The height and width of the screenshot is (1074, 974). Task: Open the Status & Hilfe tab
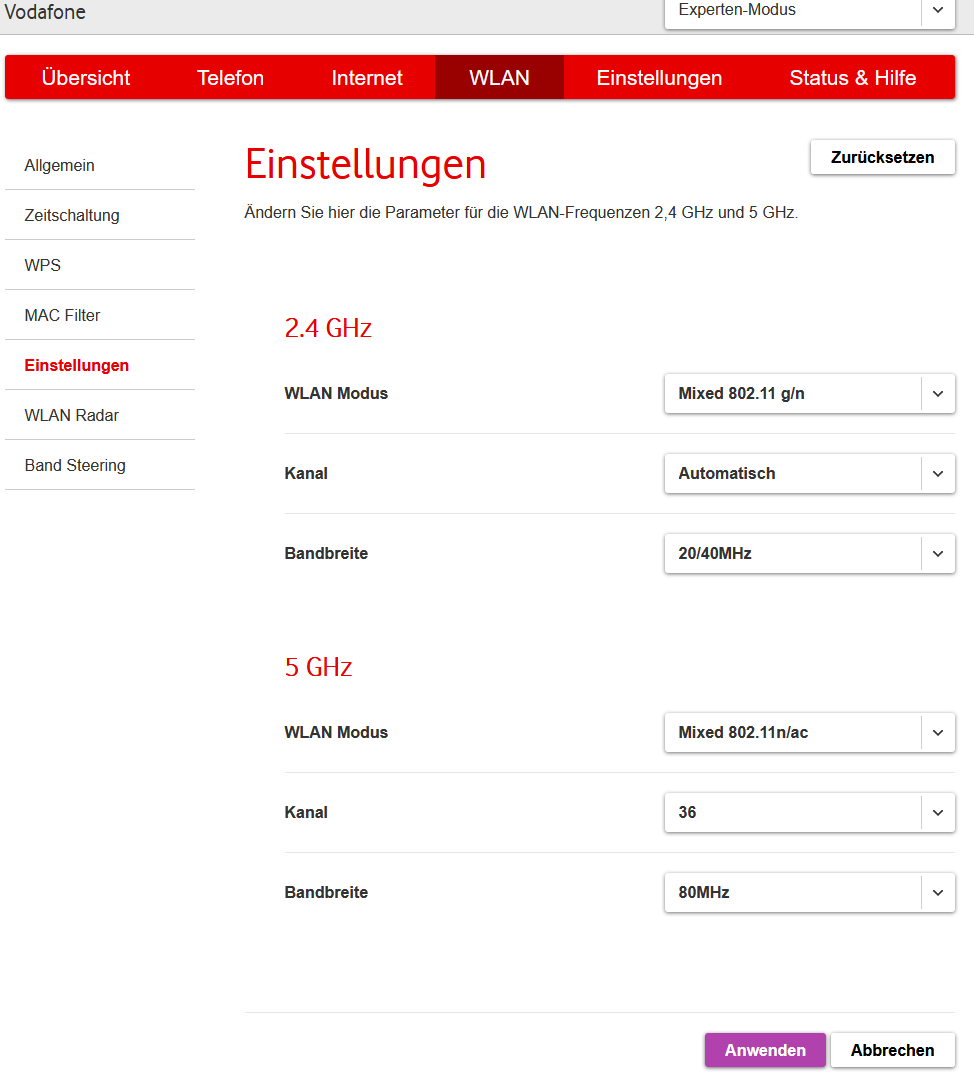click(853, 77)
